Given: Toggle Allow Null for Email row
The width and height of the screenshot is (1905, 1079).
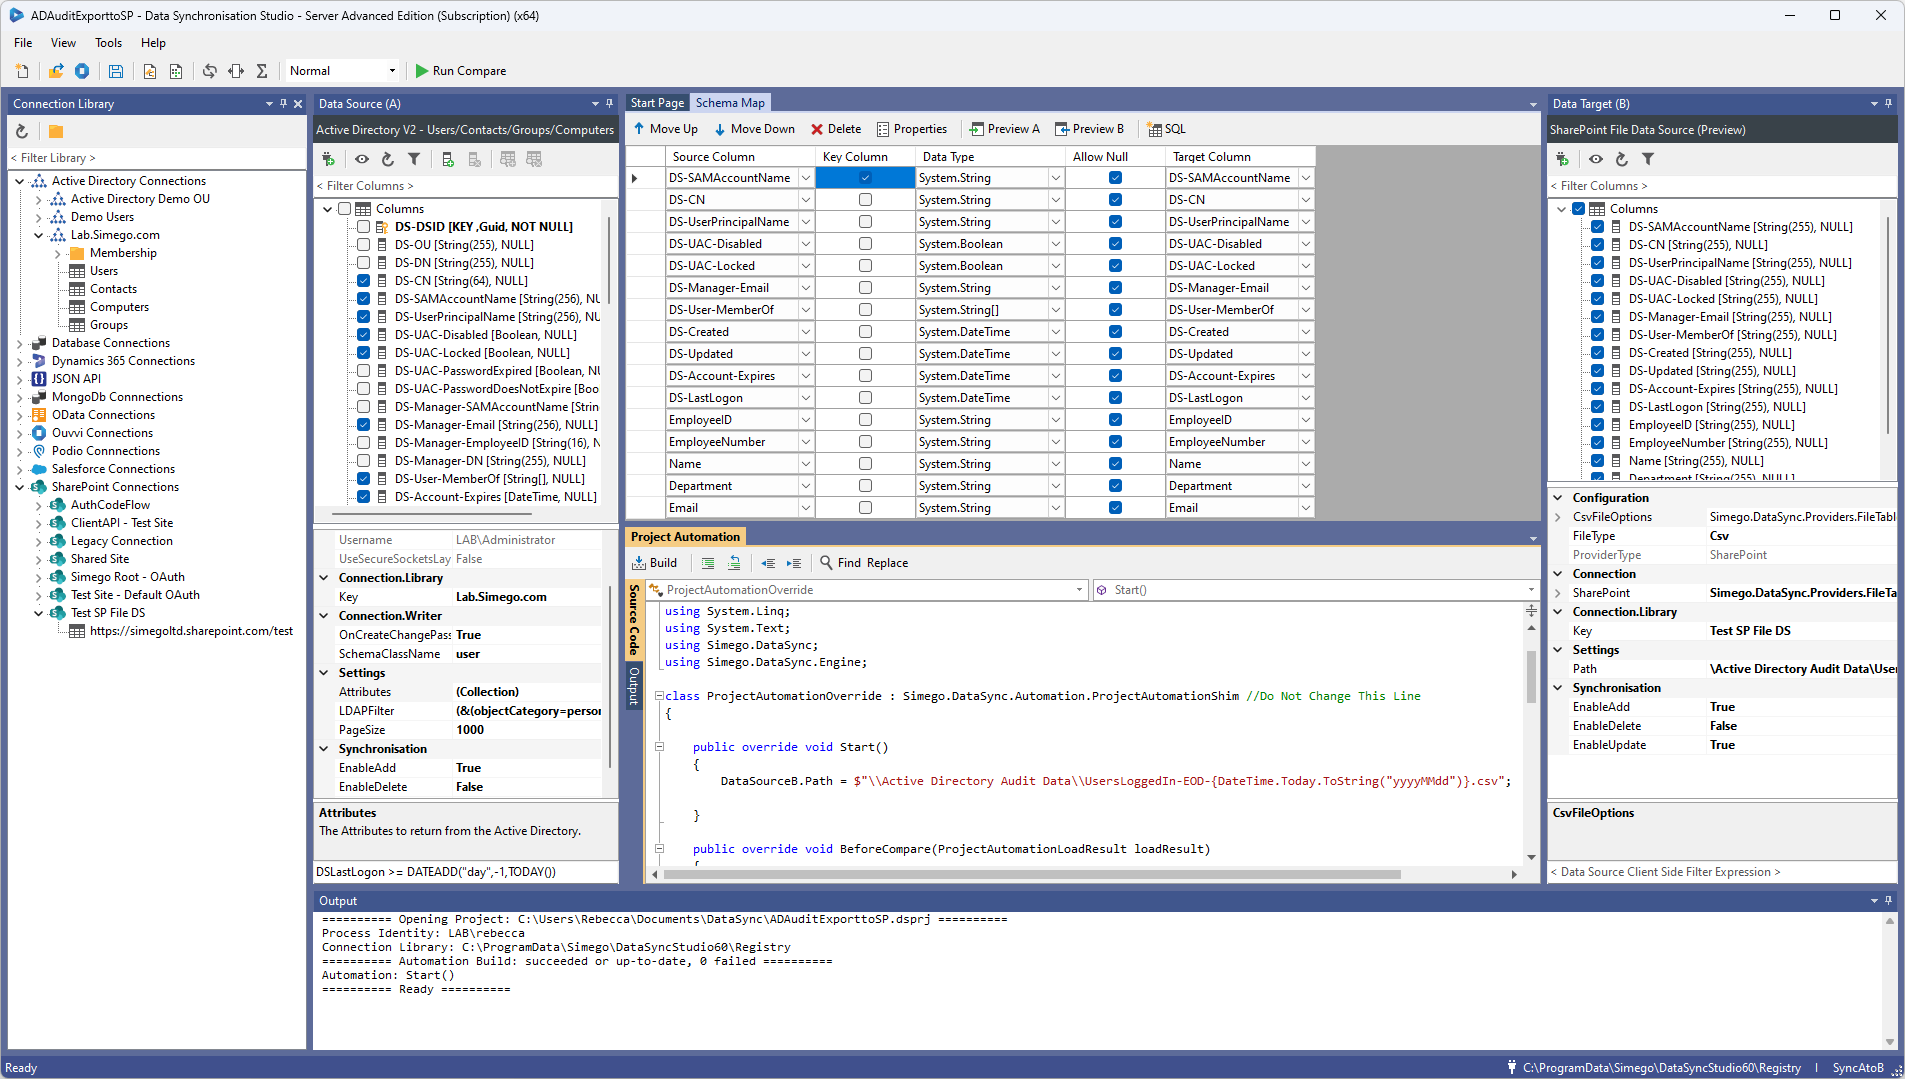Looking at the screenshot, I should tap(1115, 508).
